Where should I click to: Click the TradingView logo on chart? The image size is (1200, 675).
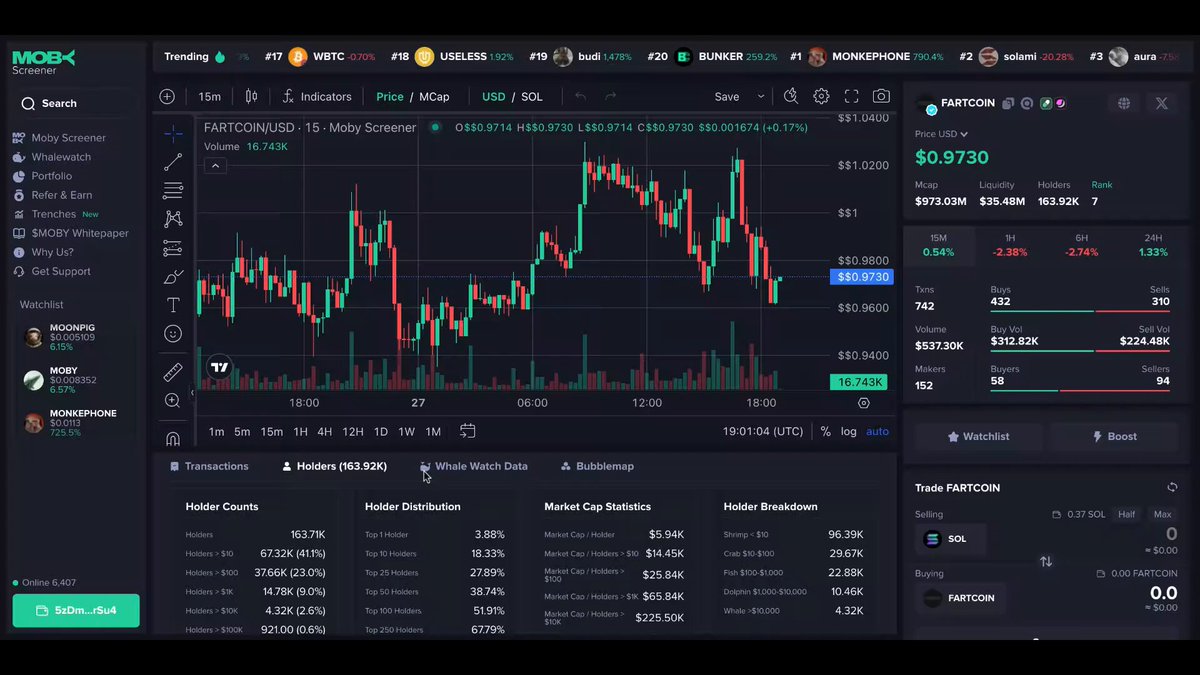[219, 367]
